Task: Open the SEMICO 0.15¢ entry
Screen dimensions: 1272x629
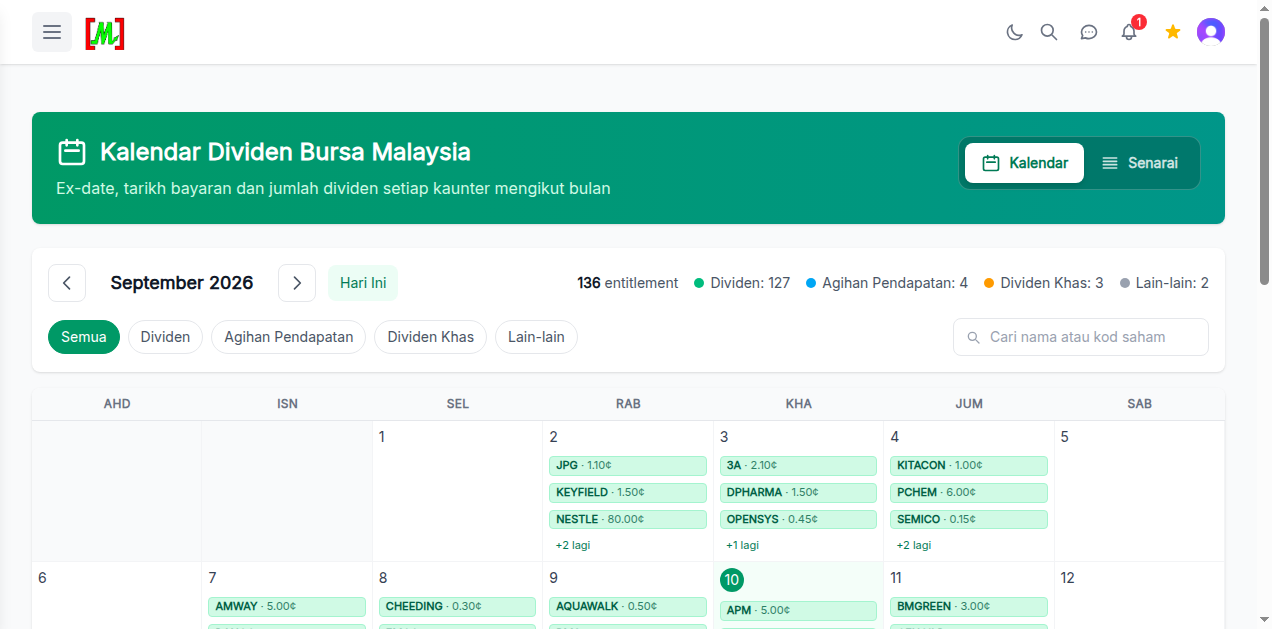Action: click(969, 519)
